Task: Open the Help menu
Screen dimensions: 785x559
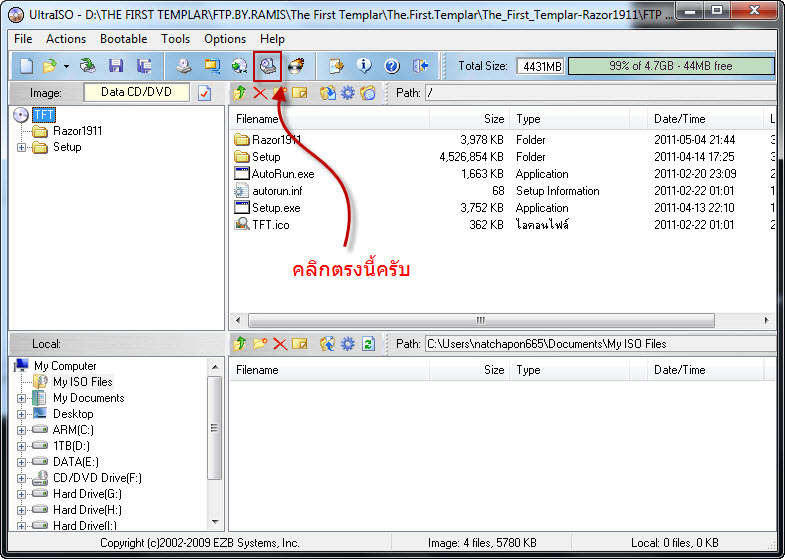Action: tap(272, 39)
